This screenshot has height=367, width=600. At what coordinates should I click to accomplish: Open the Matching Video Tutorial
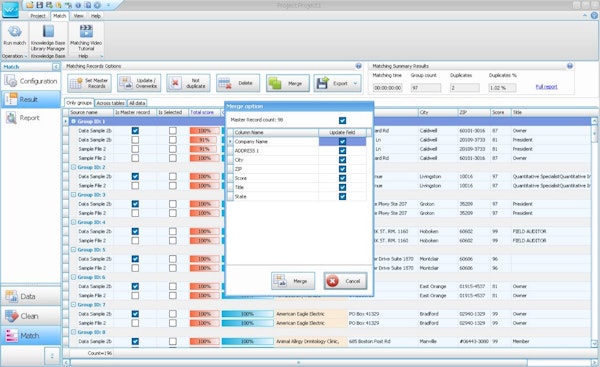(x=86, y=38)
